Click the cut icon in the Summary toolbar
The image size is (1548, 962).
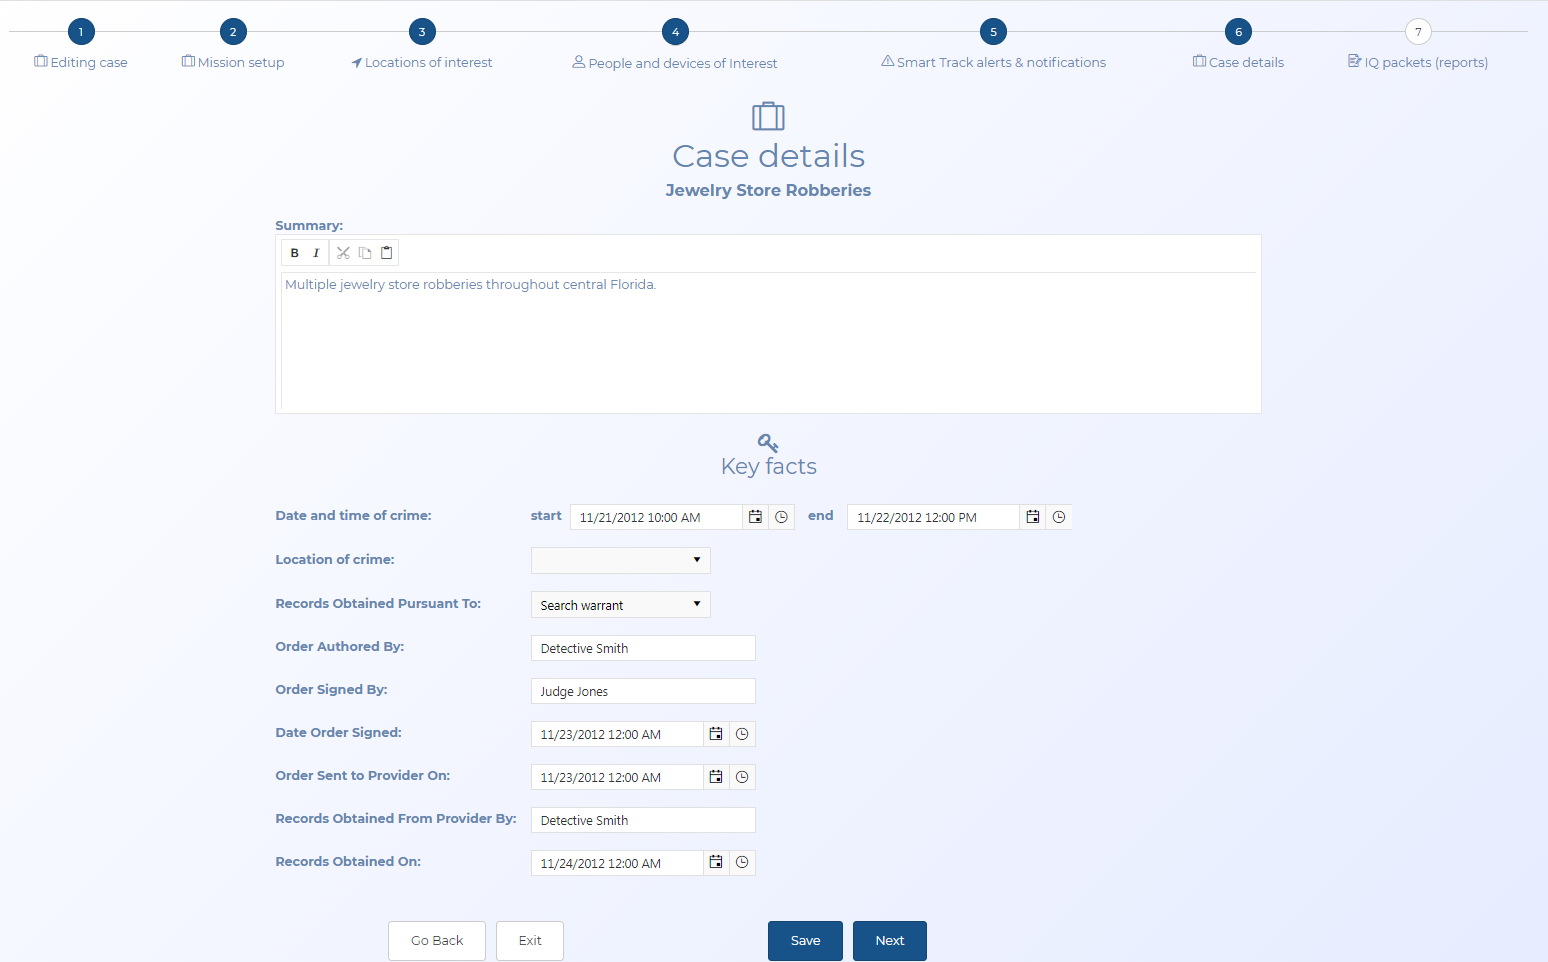(343, 252)
